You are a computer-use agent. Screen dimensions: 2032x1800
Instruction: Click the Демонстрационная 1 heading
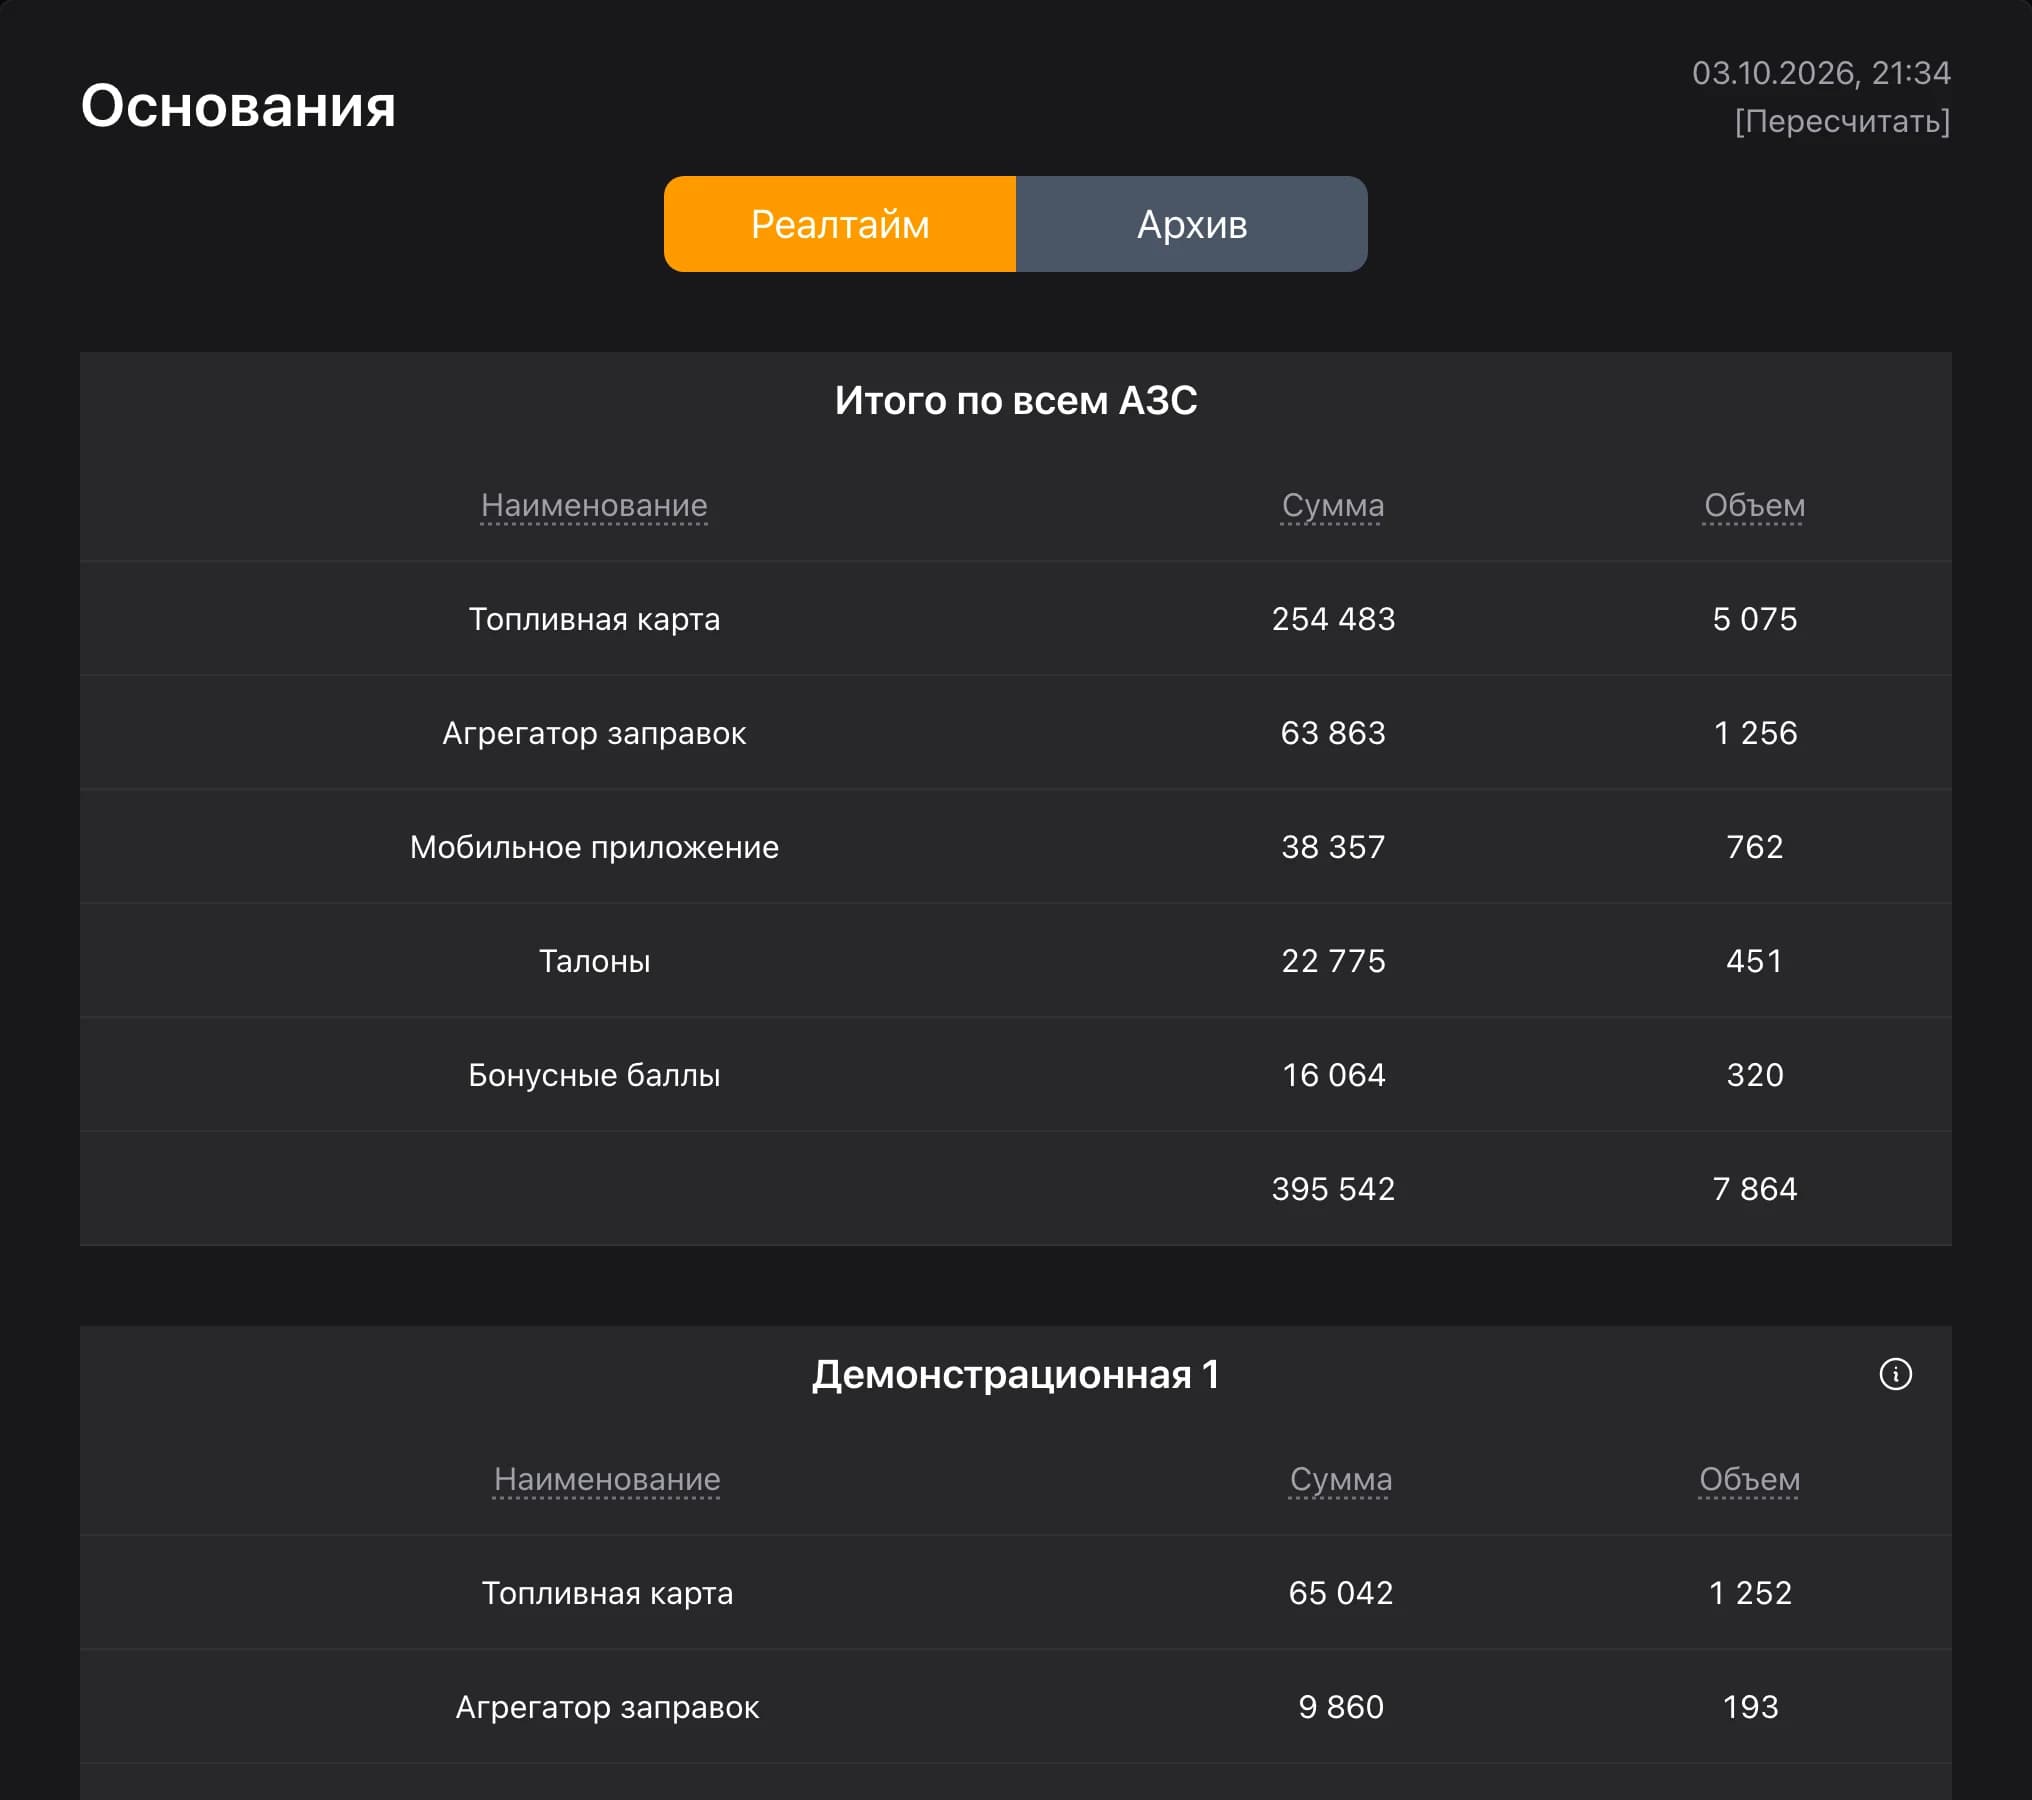pyautogui.click(x=1016, y=1374)
